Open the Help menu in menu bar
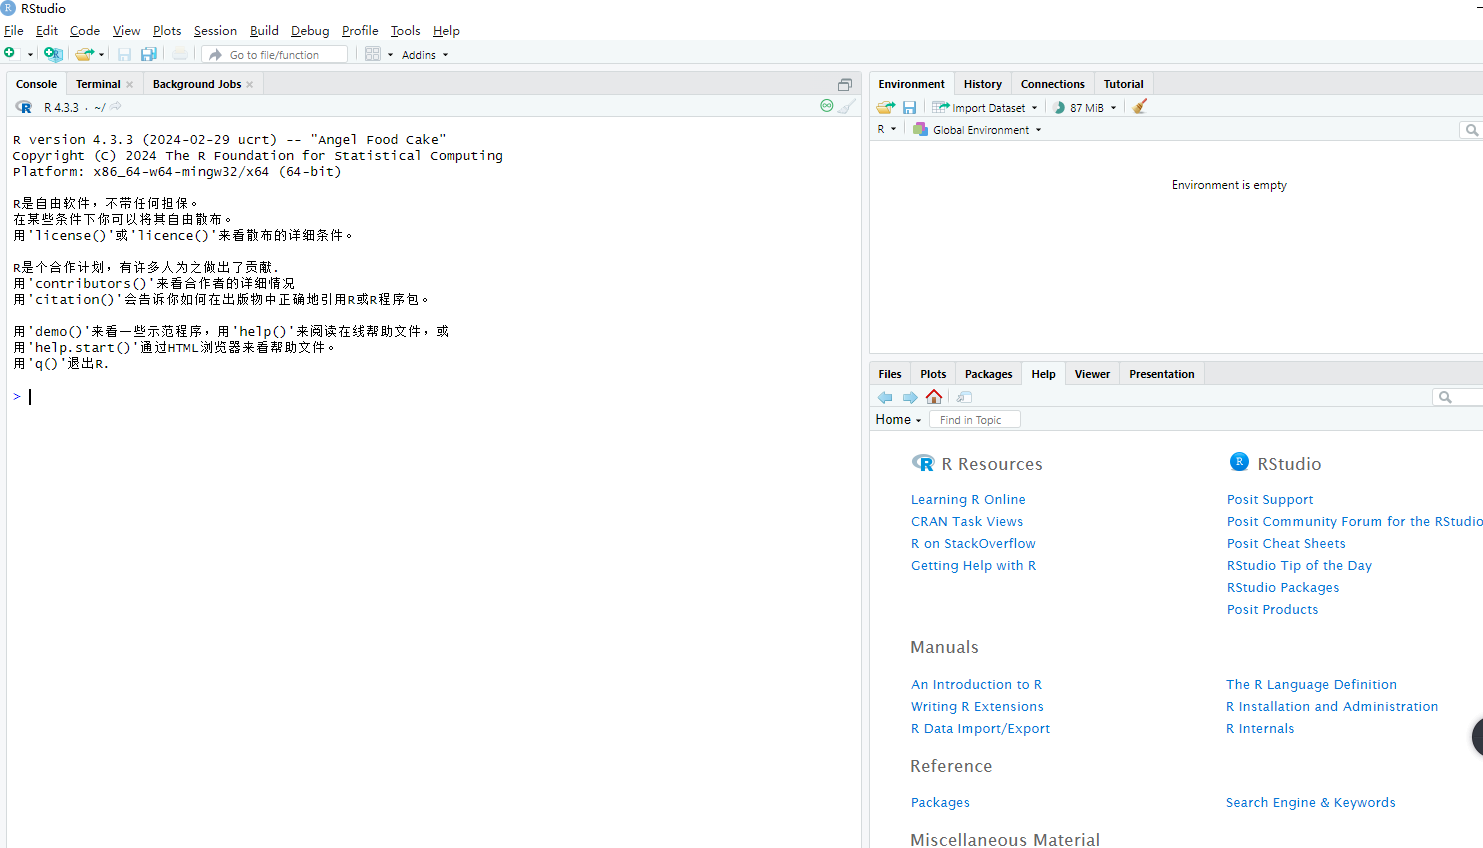Screen dimensions: 1483x848 pos(446,31)
